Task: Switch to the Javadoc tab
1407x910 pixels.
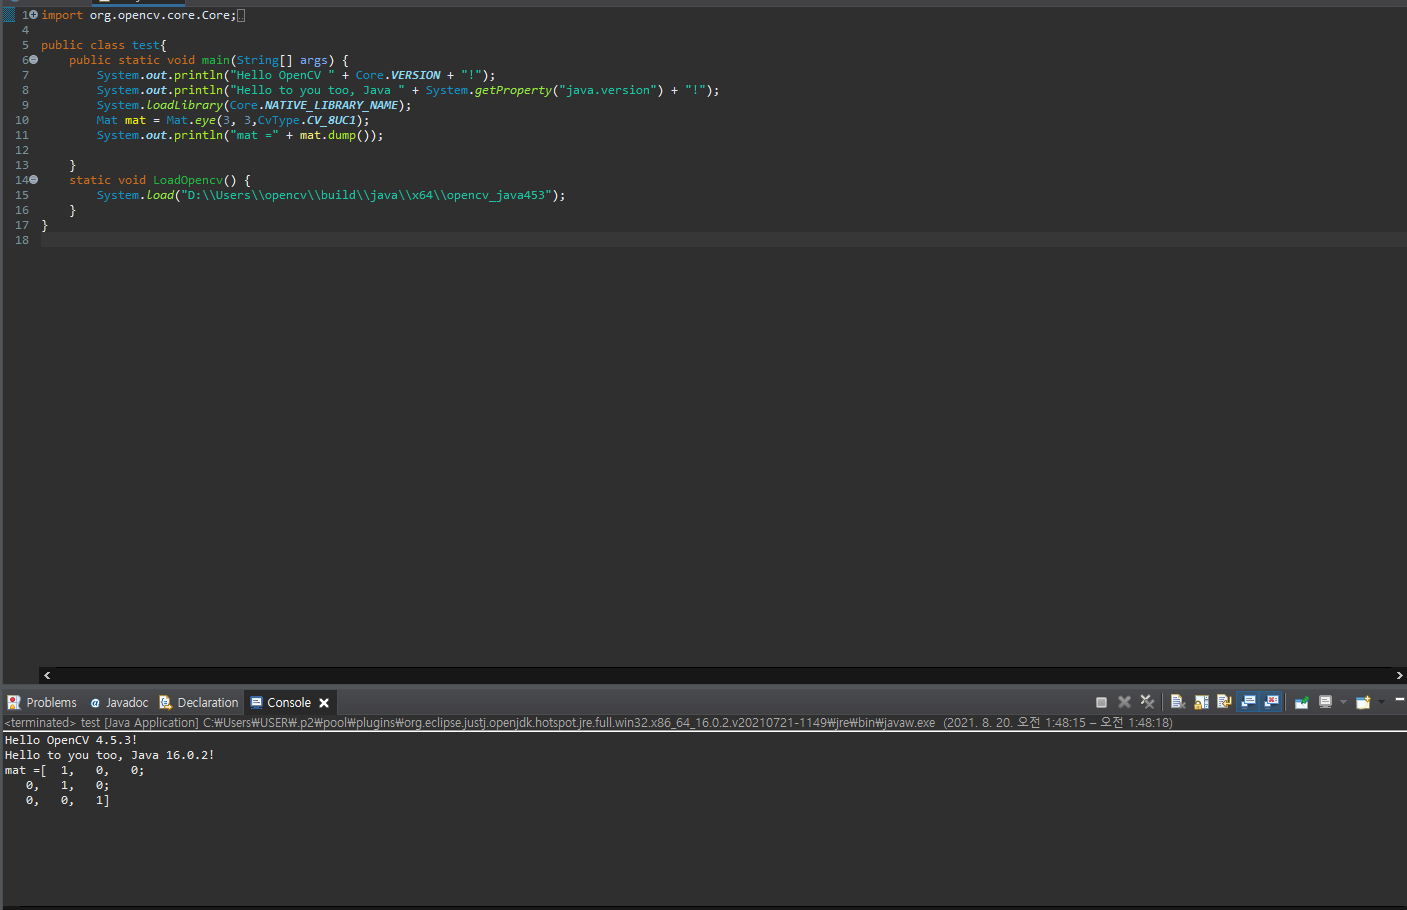Action: click(119, 703)
